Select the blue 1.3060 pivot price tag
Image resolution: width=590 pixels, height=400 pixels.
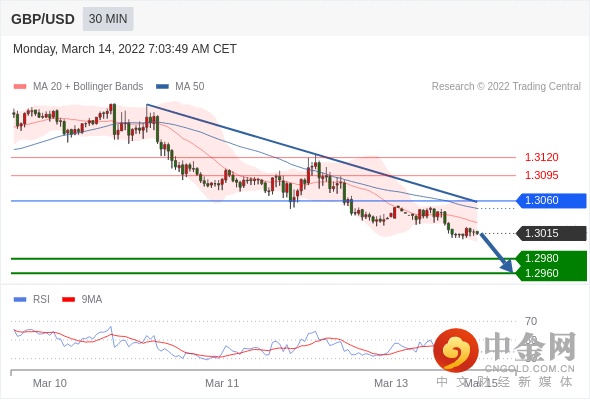click(x=551, y=201)
